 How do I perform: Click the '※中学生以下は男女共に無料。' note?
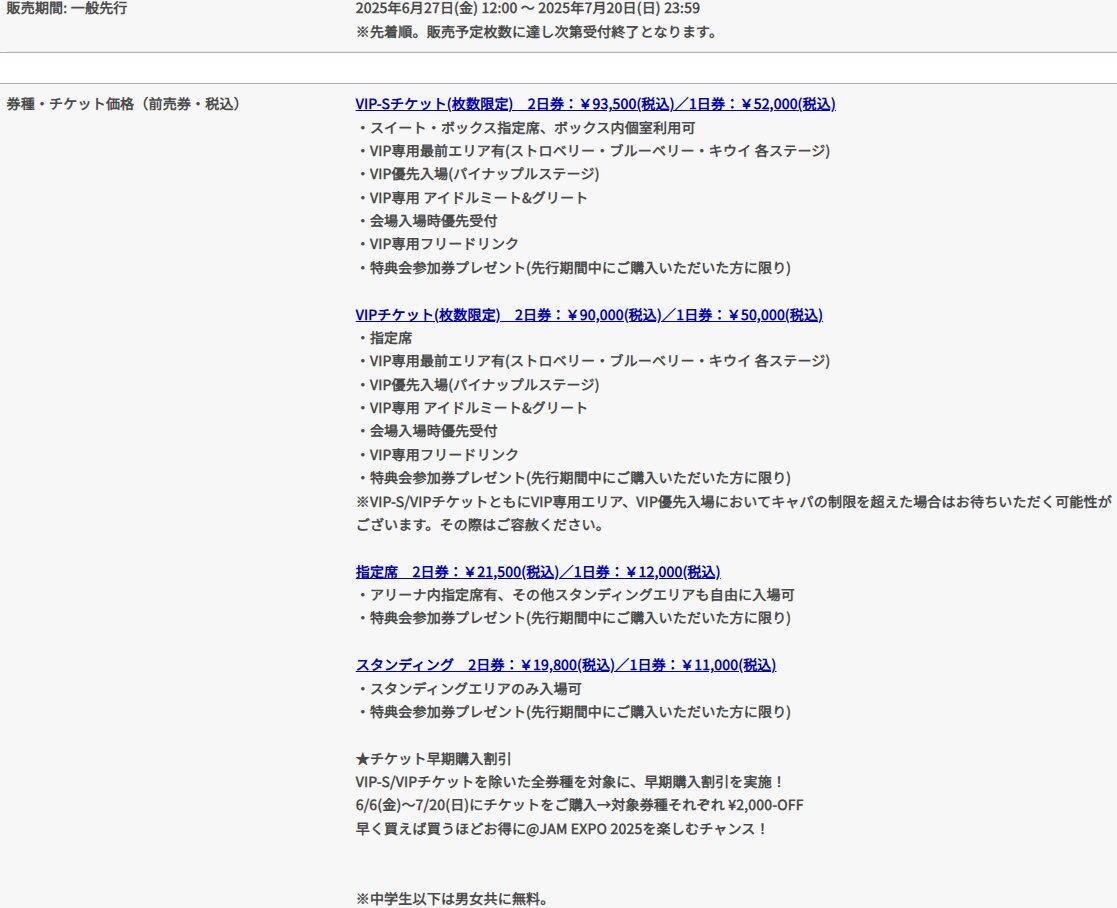click(x=452, y=899)
